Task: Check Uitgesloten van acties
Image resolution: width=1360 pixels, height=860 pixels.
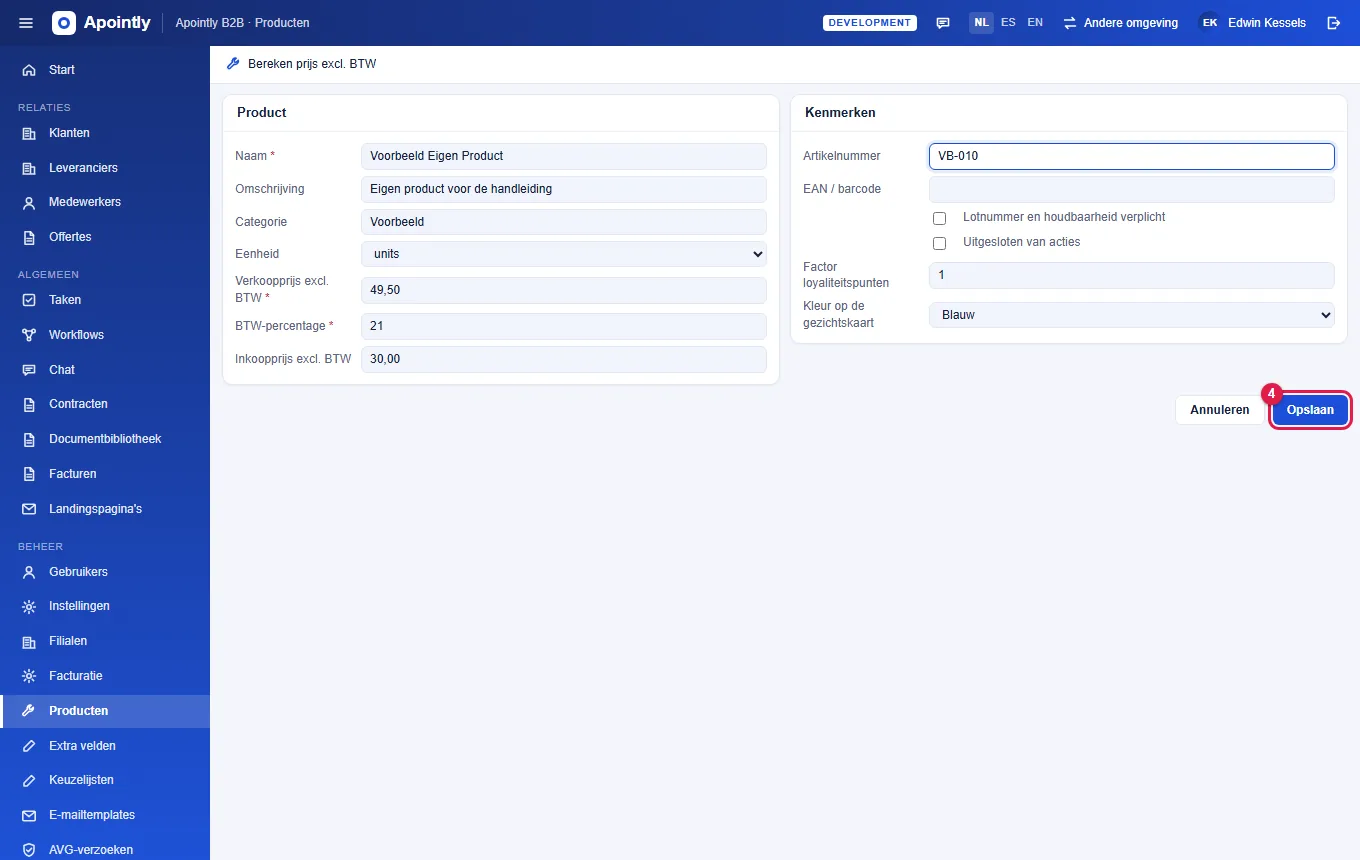Action: click(939, 243)
